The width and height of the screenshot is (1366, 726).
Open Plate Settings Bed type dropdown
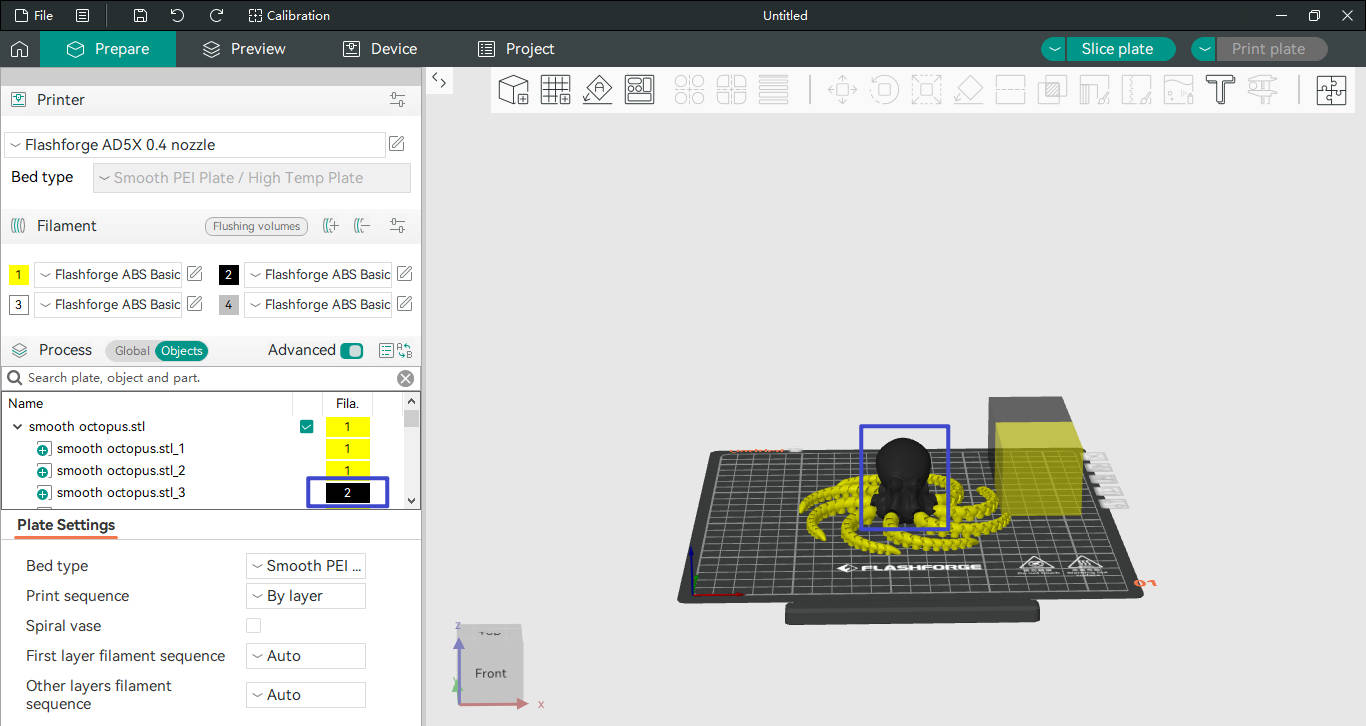306,566
